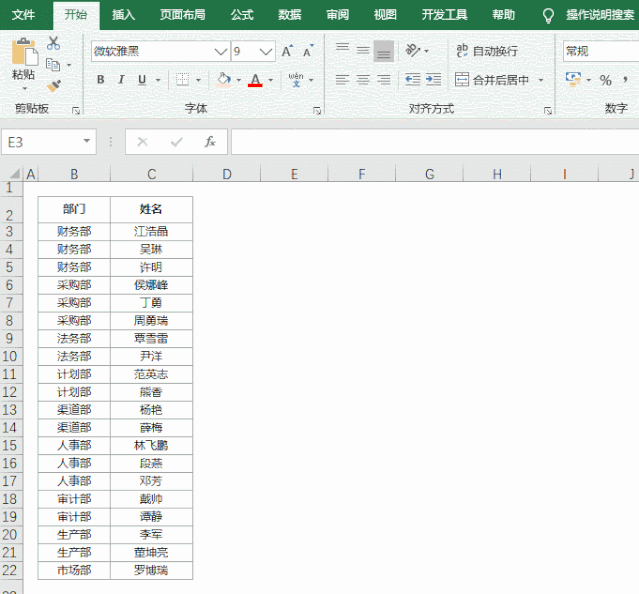Switch to the 插入 tab
639x594 pixels.
click(x=123, y=15)
